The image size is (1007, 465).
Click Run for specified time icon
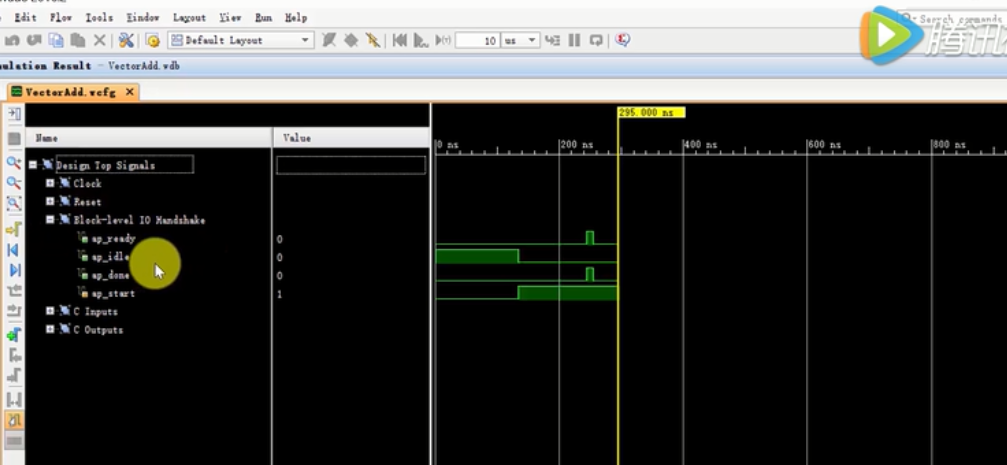(443, 40)
